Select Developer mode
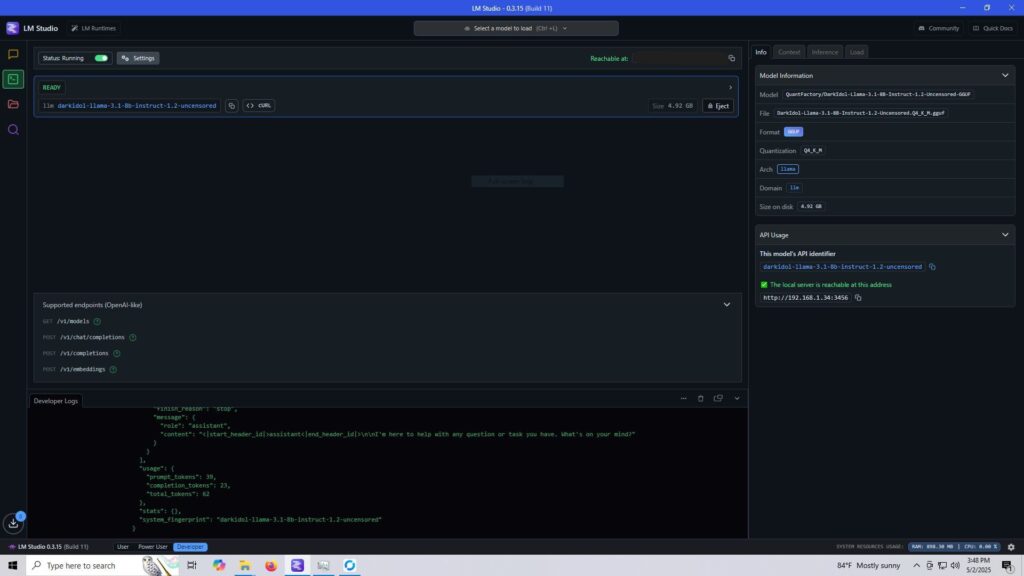1024x576 pixels. tap(191, 547)
